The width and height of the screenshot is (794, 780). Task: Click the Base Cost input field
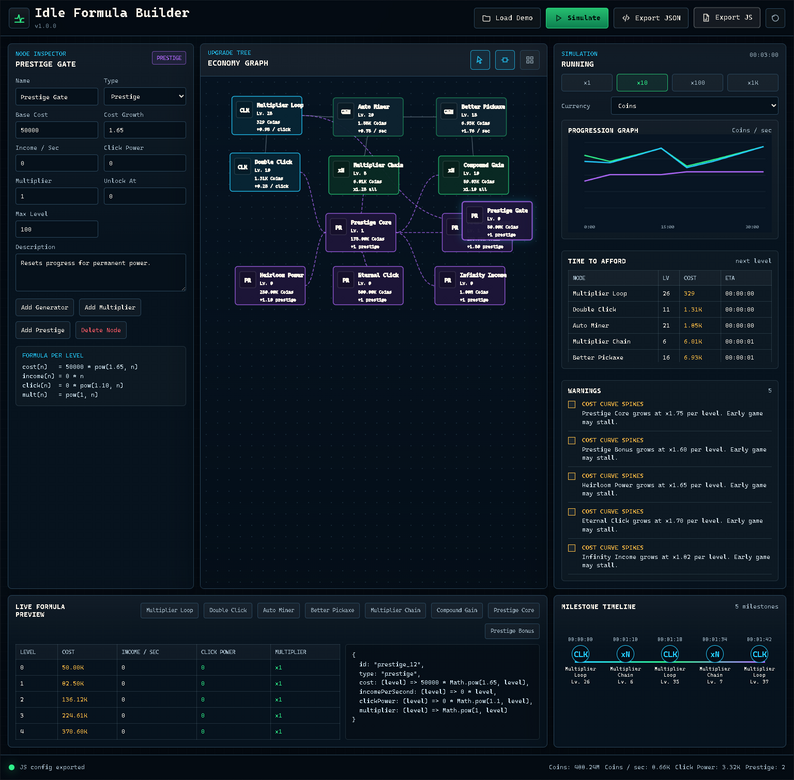[x=57, y=130]
